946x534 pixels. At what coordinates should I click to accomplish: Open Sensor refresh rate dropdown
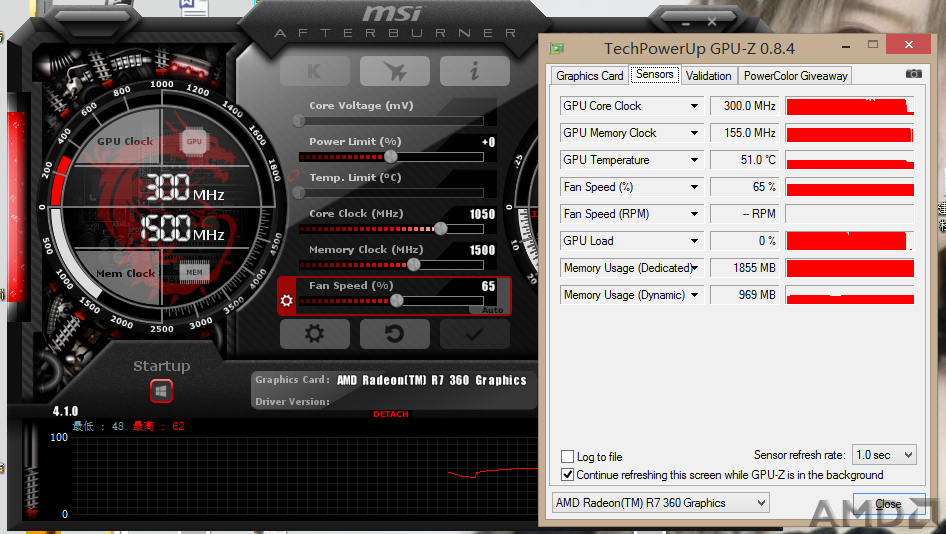tap(884, 454)
